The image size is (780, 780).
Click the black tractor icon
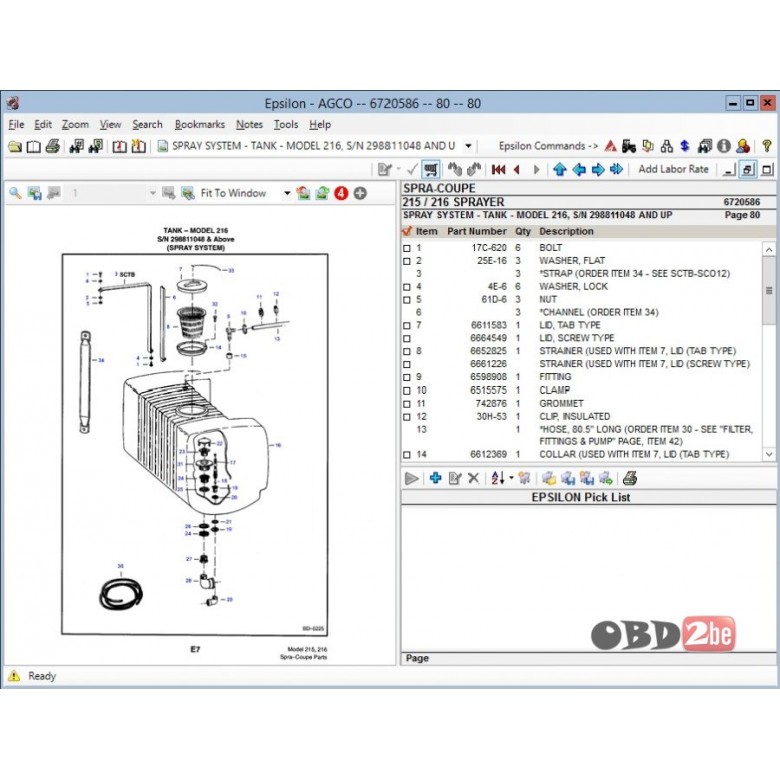629,146
